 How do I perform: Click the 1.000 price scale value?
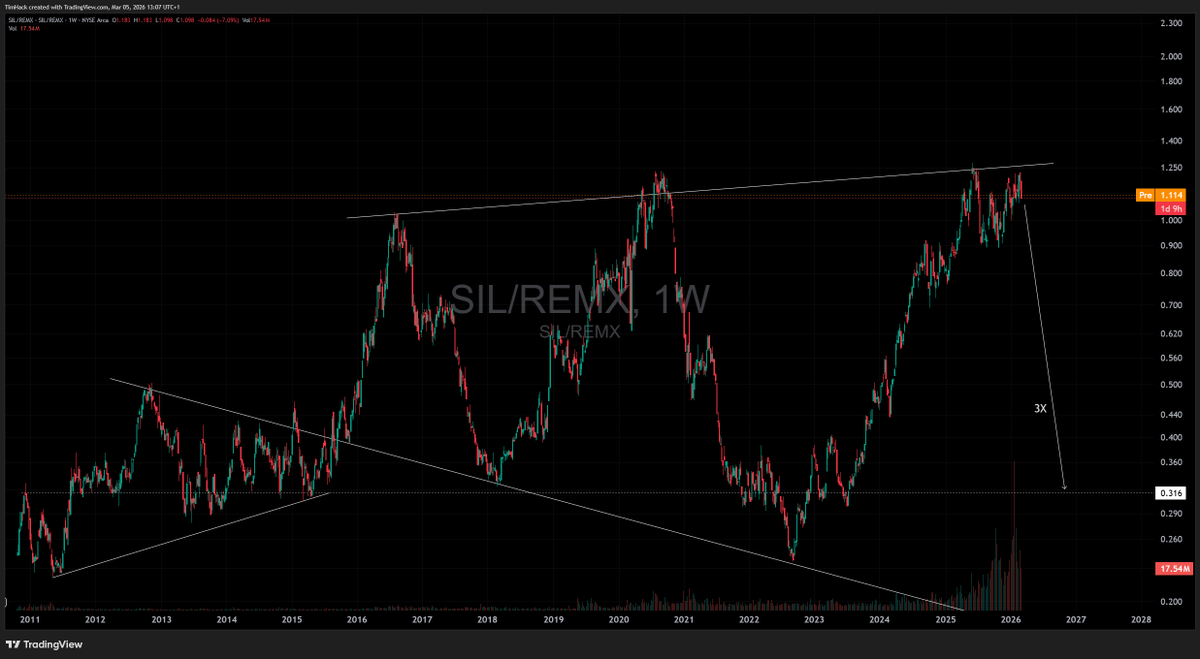[1171, 220]
